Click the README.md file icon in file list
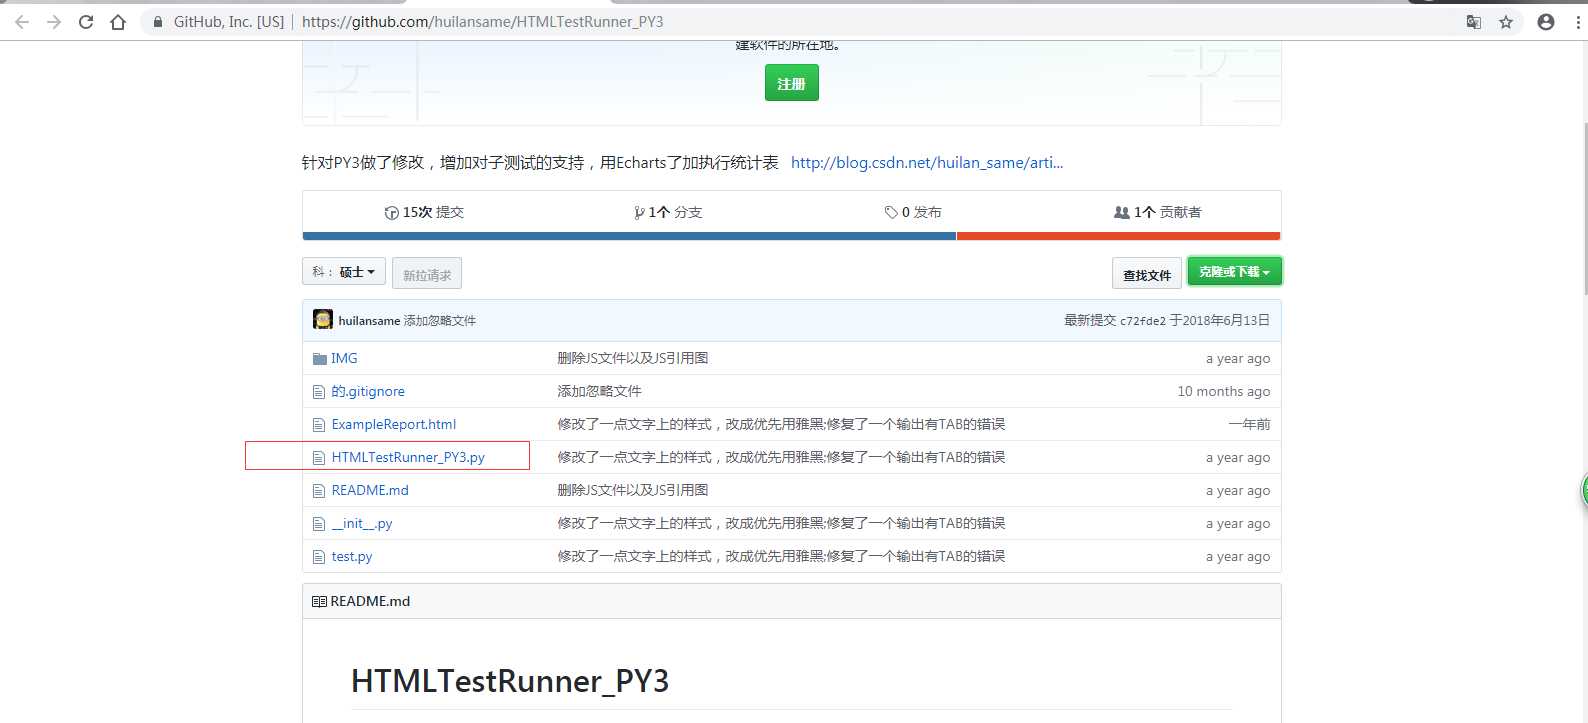The image size is (1588, 723). pyautogui.click(x=319, y=491)
